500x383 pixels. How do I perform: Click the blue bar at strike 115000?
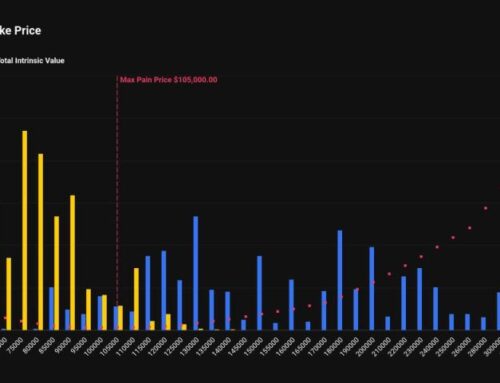click(x=148, y=293)
